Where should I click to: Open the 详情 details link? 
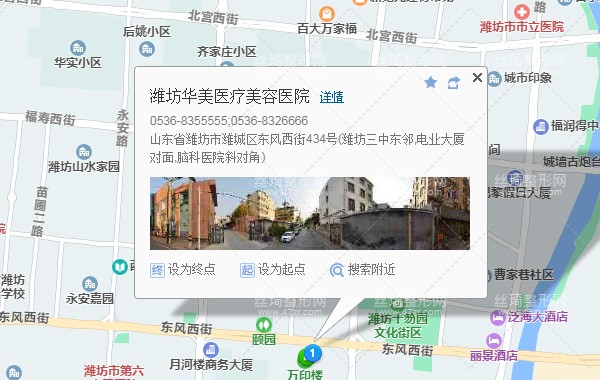331,97
